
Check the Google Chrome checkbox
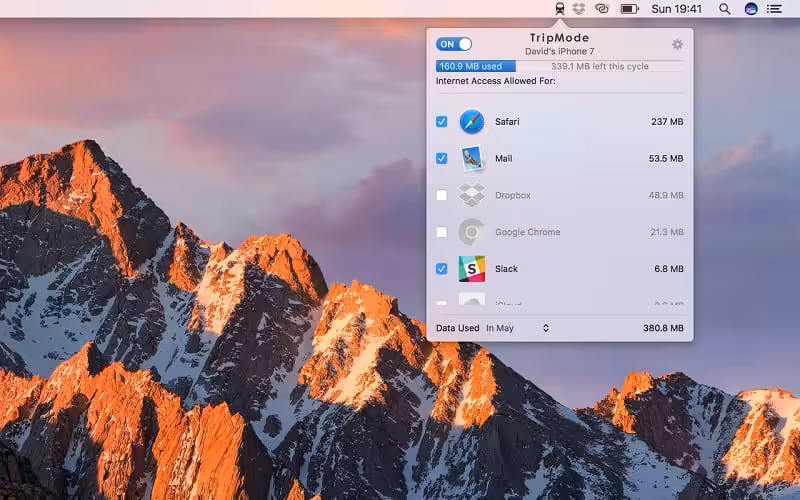coord(442,232)
